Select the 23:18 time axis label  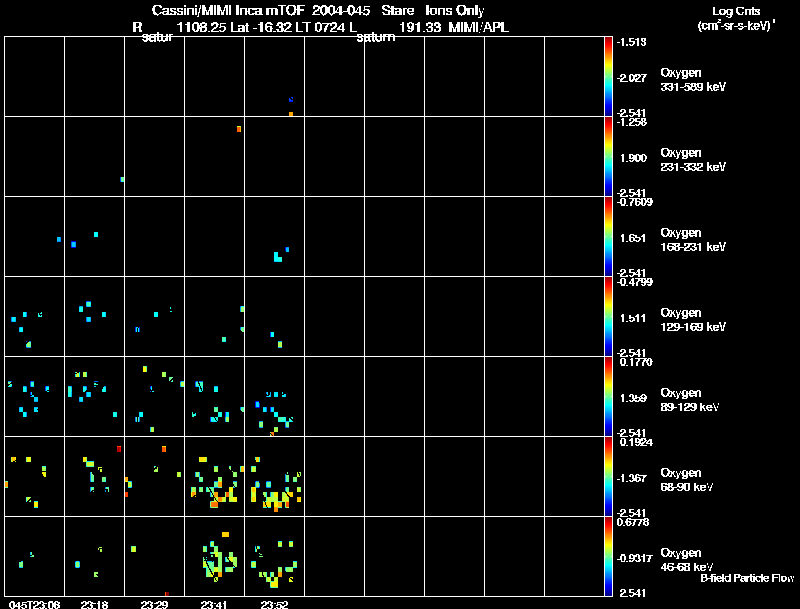pyautogui.click(x=94, y=604)
